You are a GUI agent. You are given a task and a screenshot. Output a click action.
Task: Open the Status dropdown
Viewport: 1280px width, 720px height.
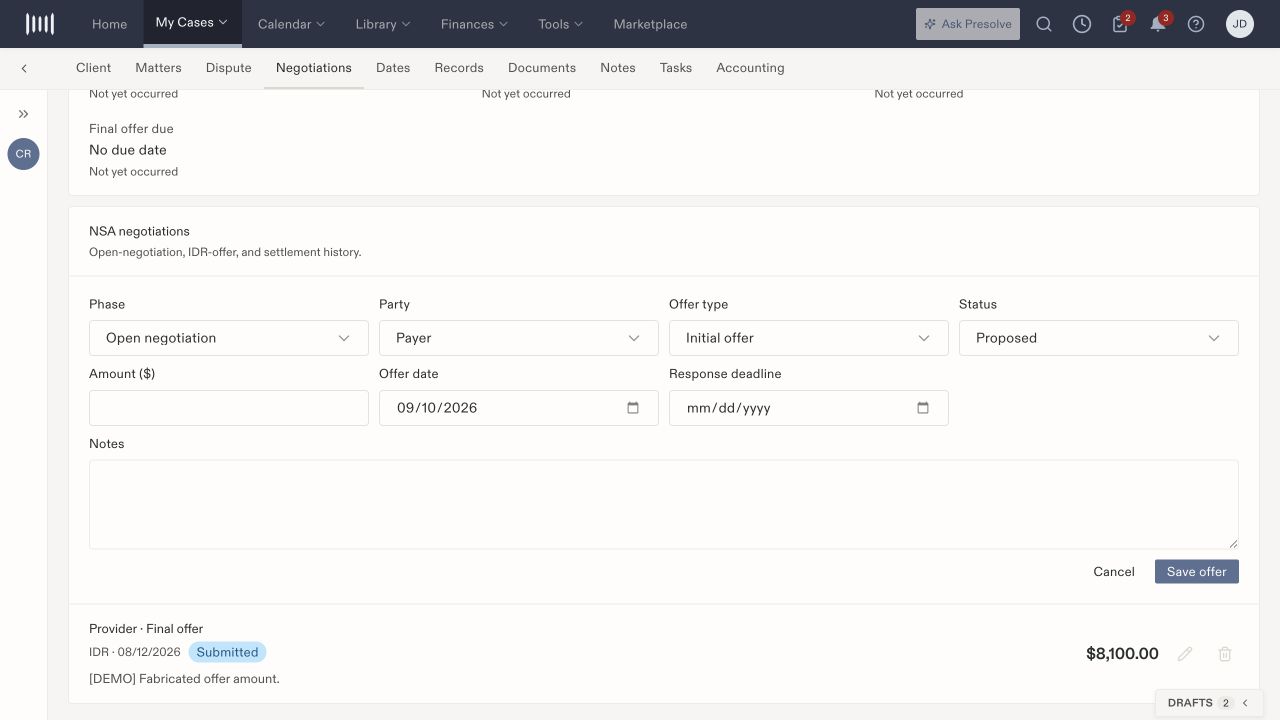pyautogui.click(x=1099, y=338)
